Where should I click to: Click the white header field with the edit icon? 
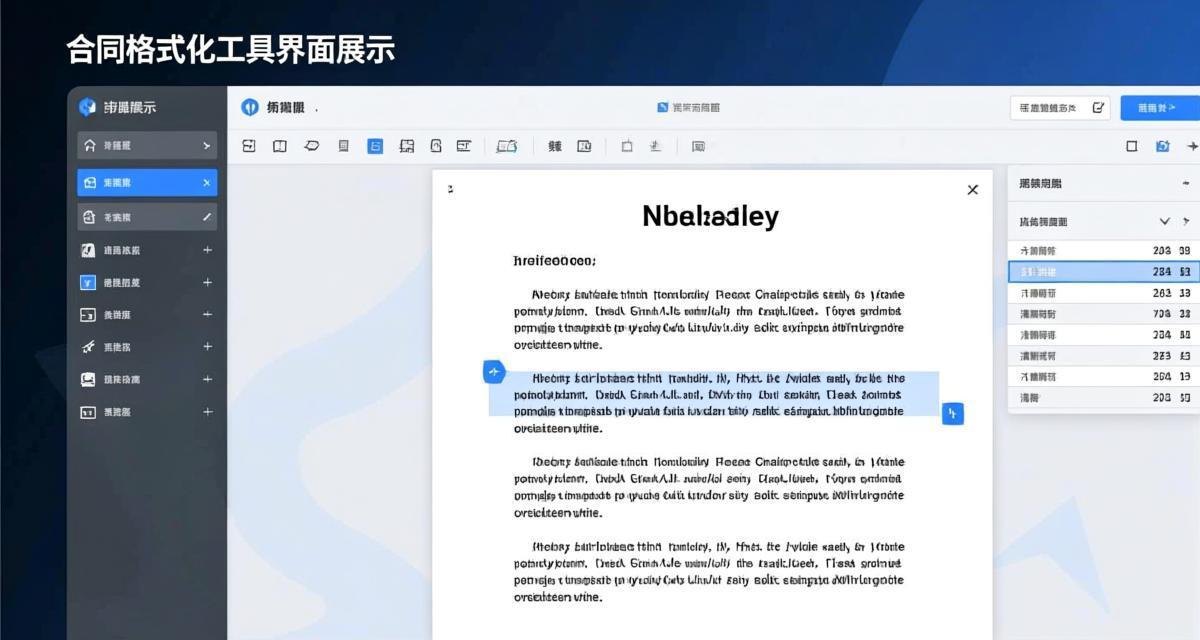1060,107
